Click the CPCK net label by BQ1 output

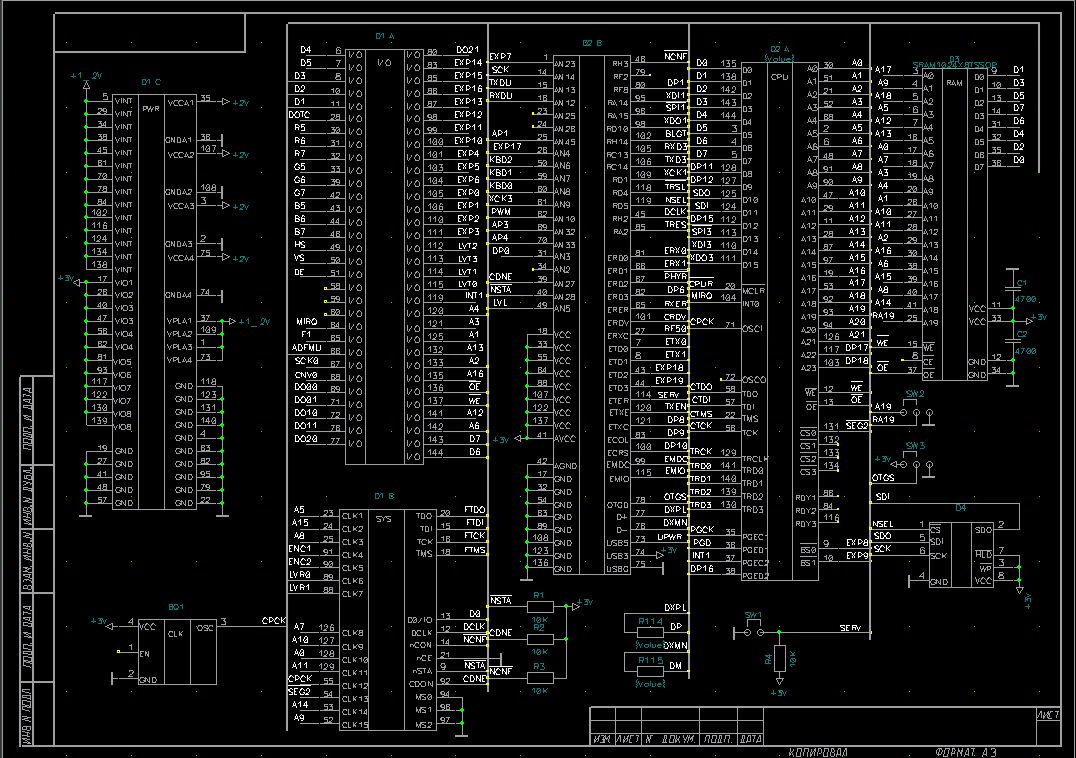[x=274, y=620]
